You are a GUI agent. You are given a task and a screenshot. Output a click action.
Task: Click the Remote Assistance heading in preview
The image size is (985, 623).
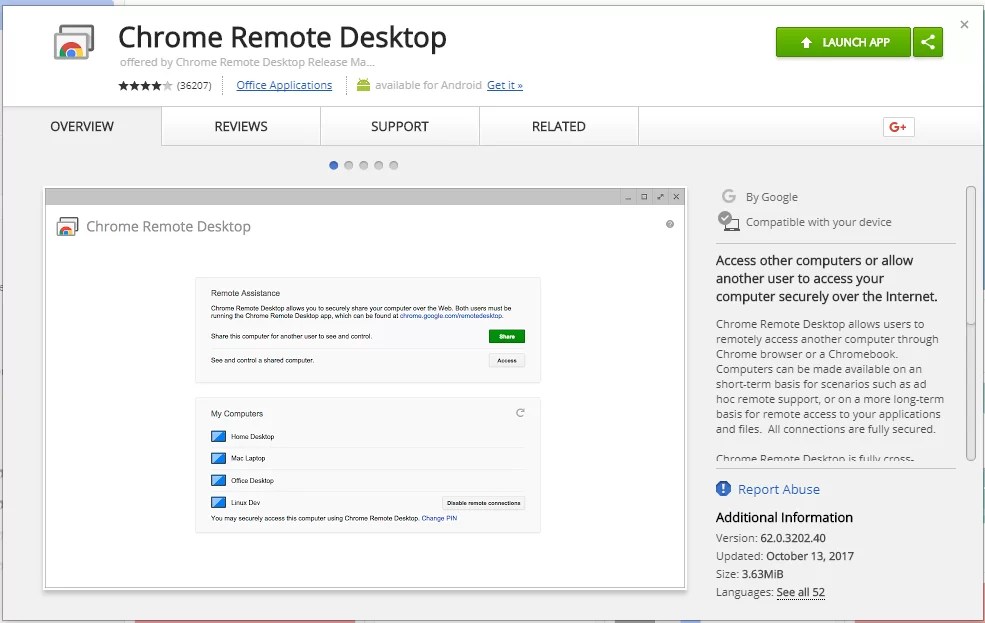[246, 293]
